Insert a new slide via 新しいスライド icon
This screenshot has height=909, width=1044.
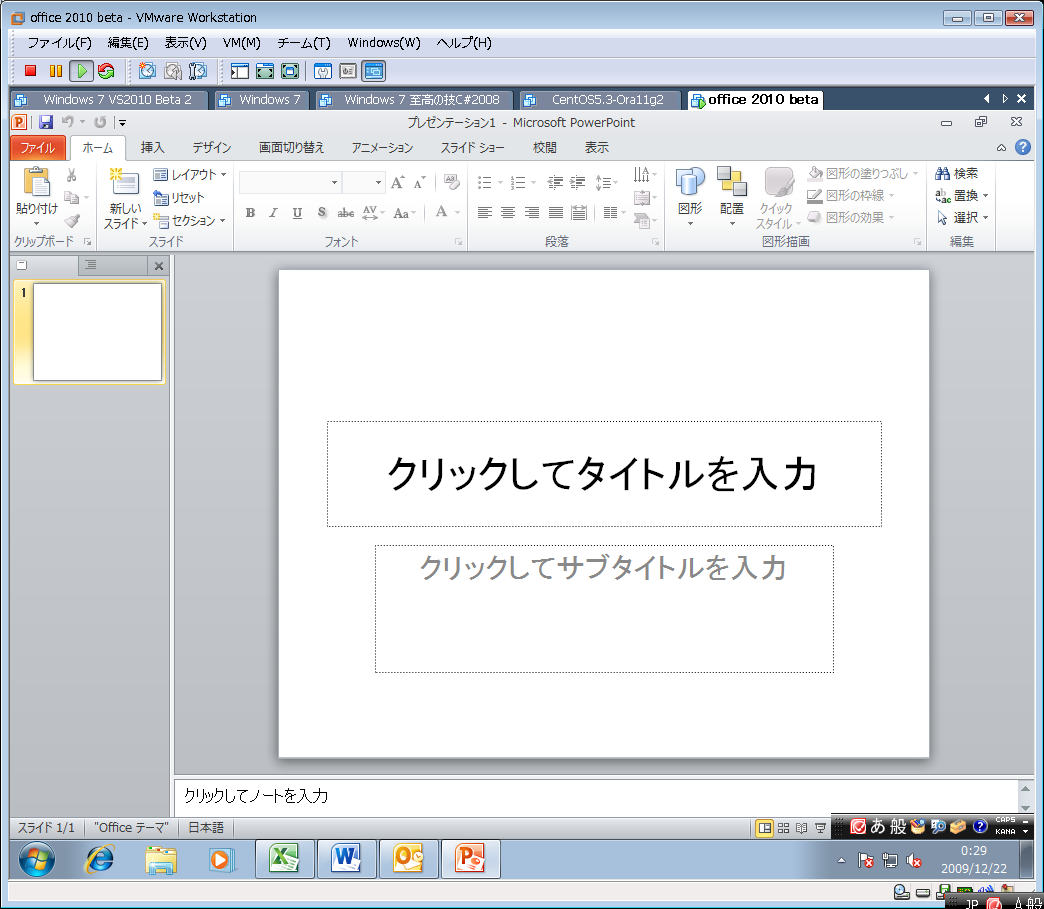125,185
